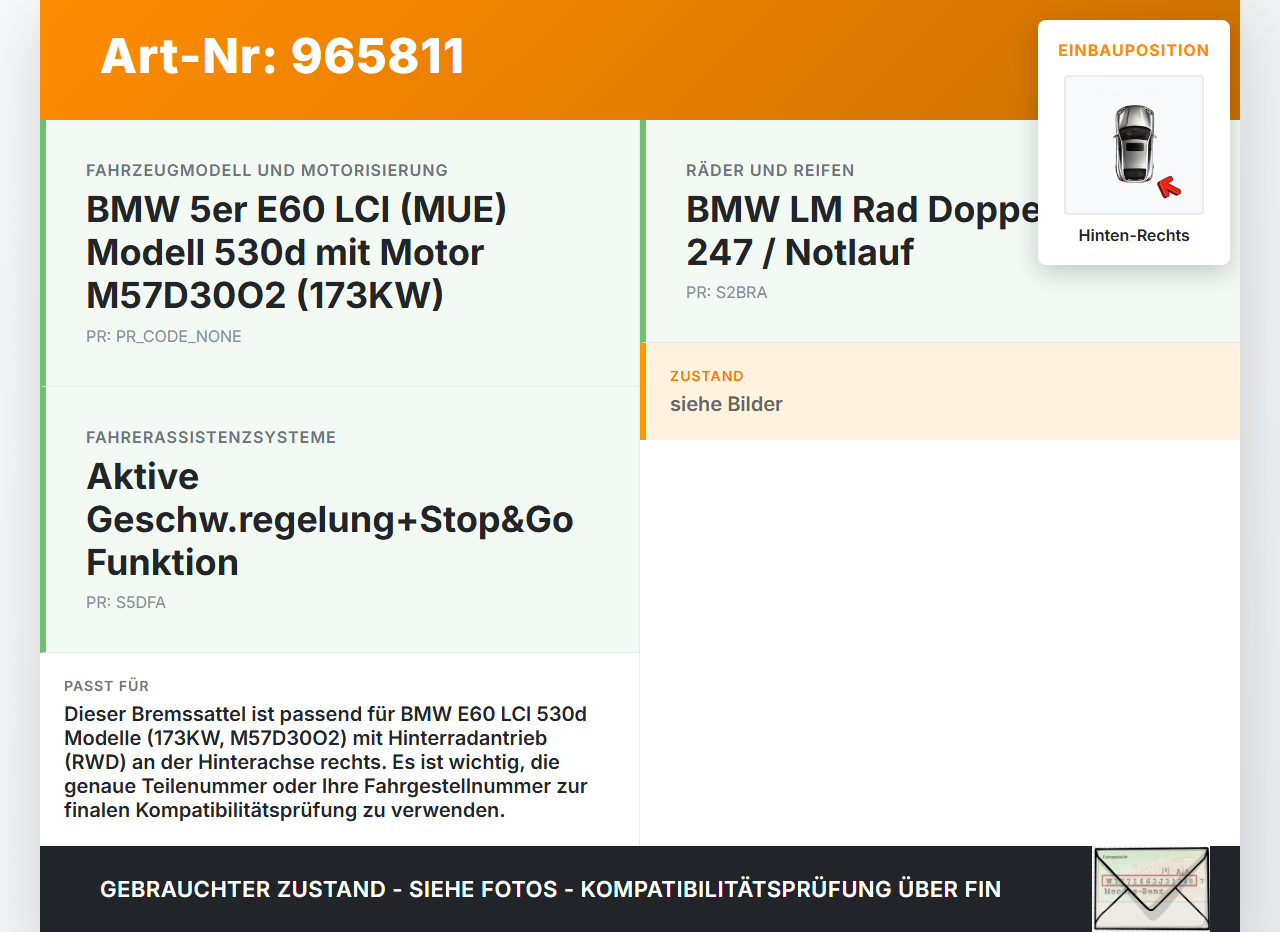The width and height of the screenshot is (1280, 933).
Task: Click the 'Hinten-Rechts' caption
Action: (1134, 236)
